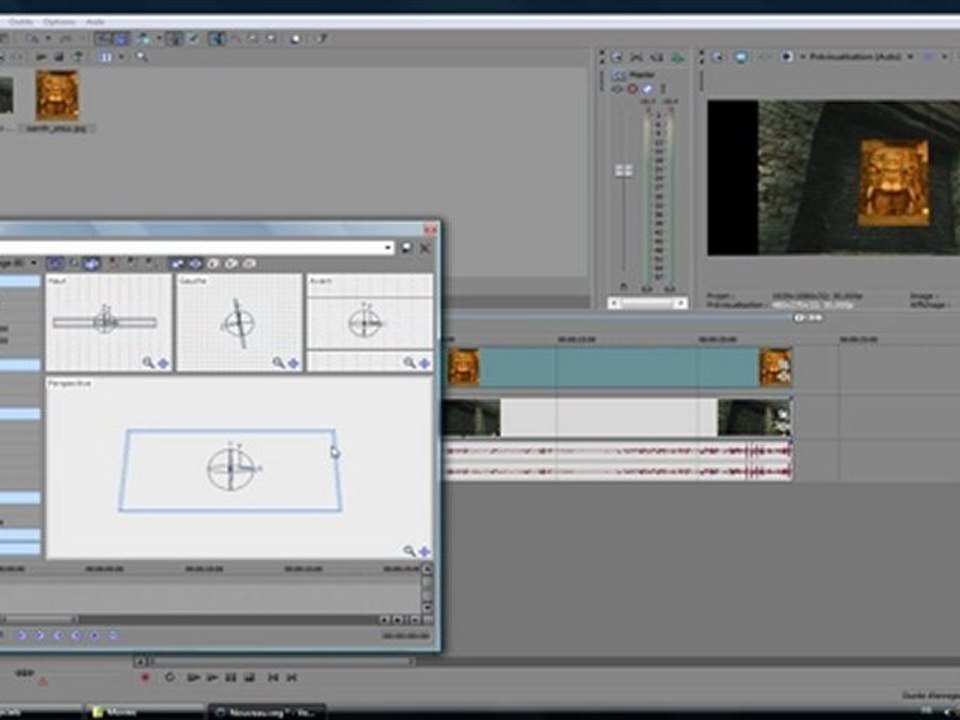Zoom the Avant view with its magnifier icon
Image resolution: width=960 pixels, height=720 pixels.
pyautogui.click(x=410, y=362)
